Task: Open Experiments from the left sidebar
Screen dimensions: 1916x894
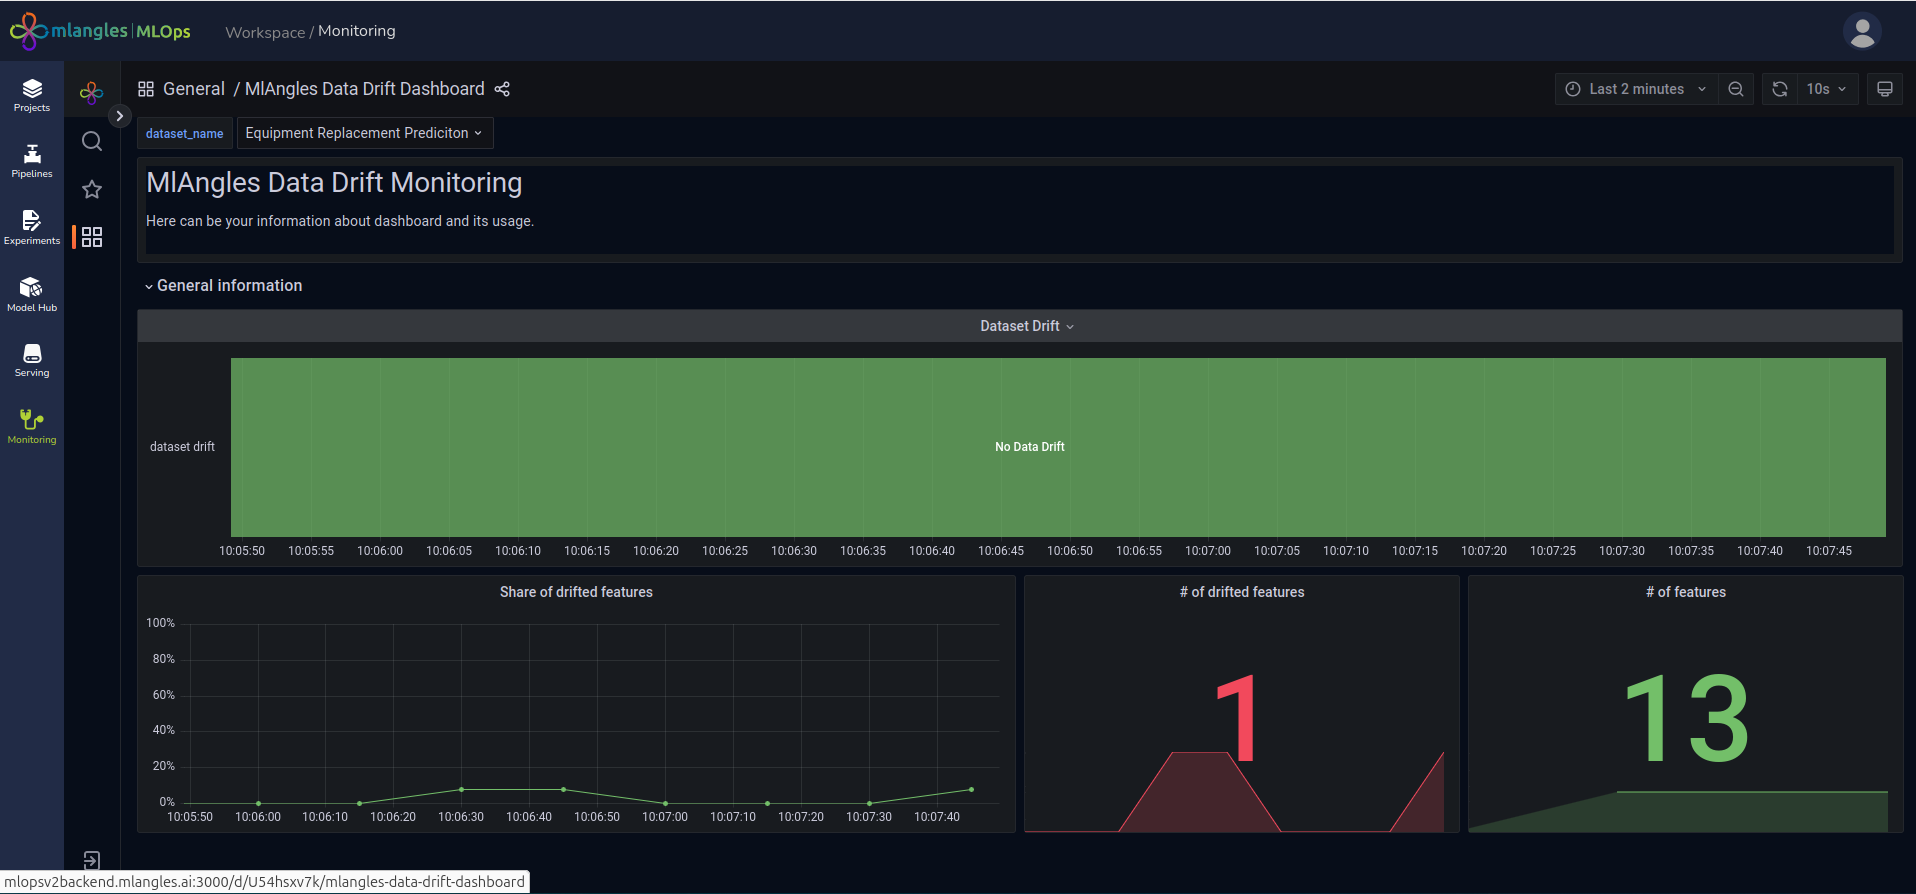Action: (x=32, y=227)
